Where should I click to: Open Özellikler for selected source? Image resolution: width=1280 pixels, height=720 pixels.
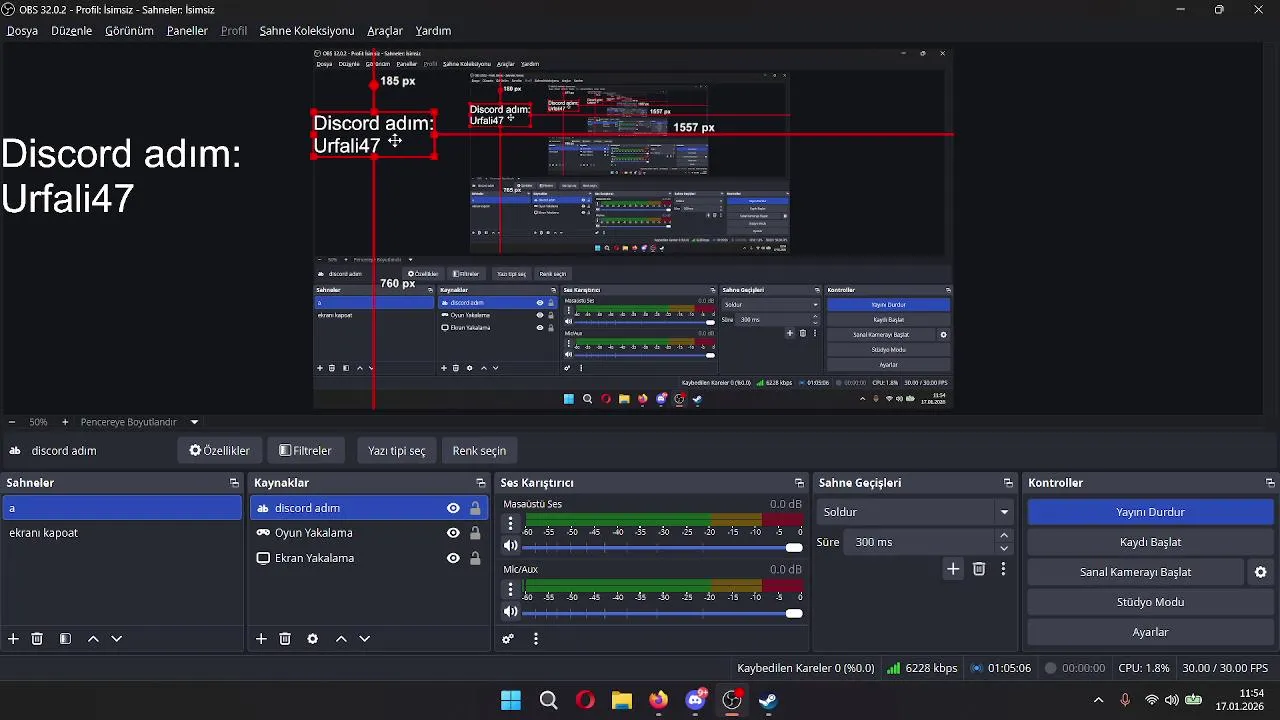coord(220,451)
